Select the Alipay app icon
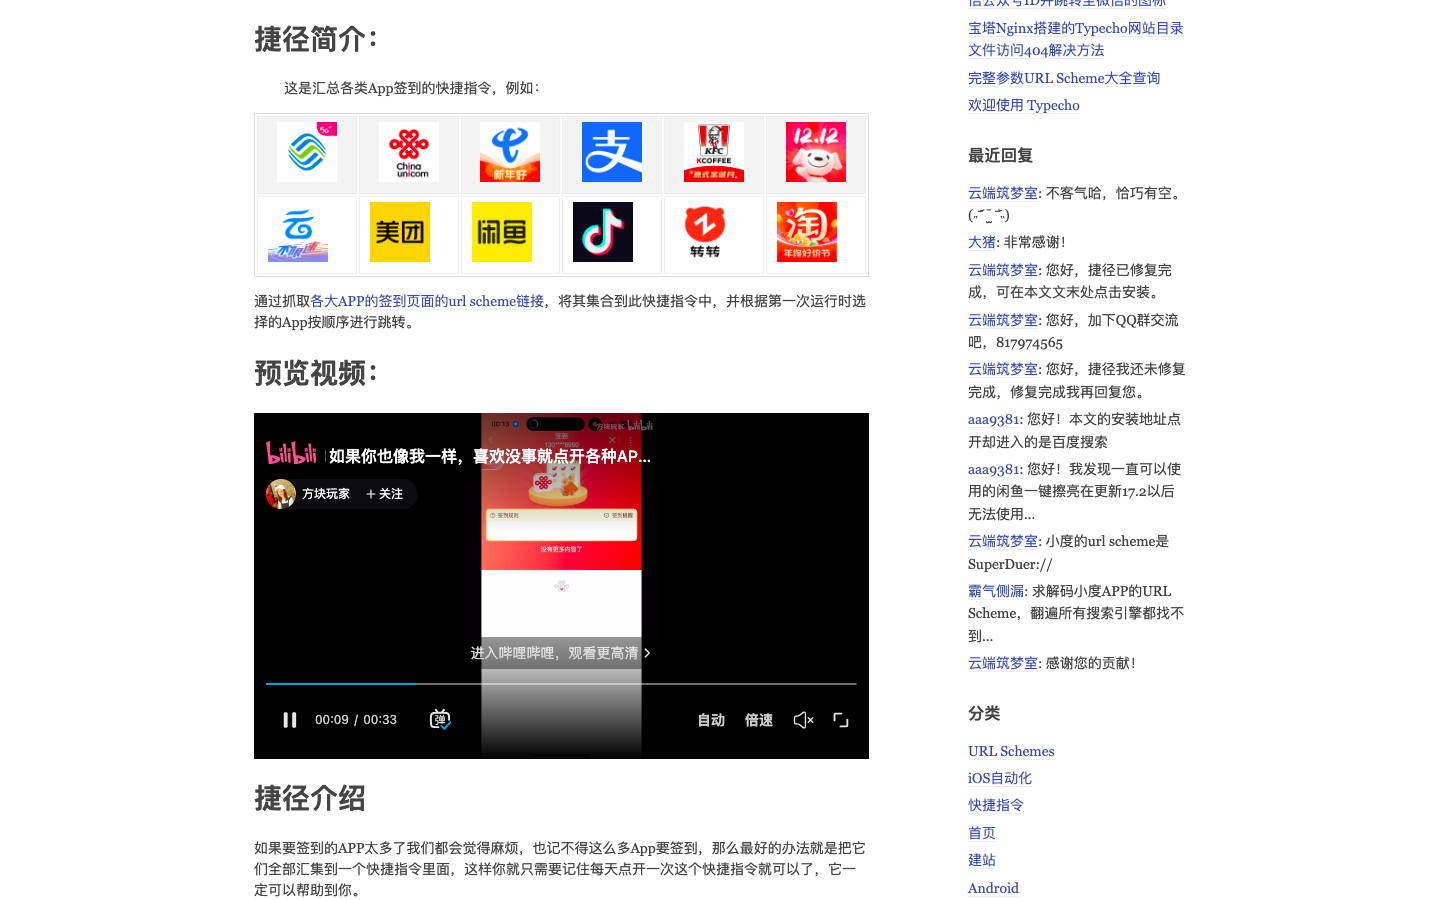 click(x=611, y=152)
